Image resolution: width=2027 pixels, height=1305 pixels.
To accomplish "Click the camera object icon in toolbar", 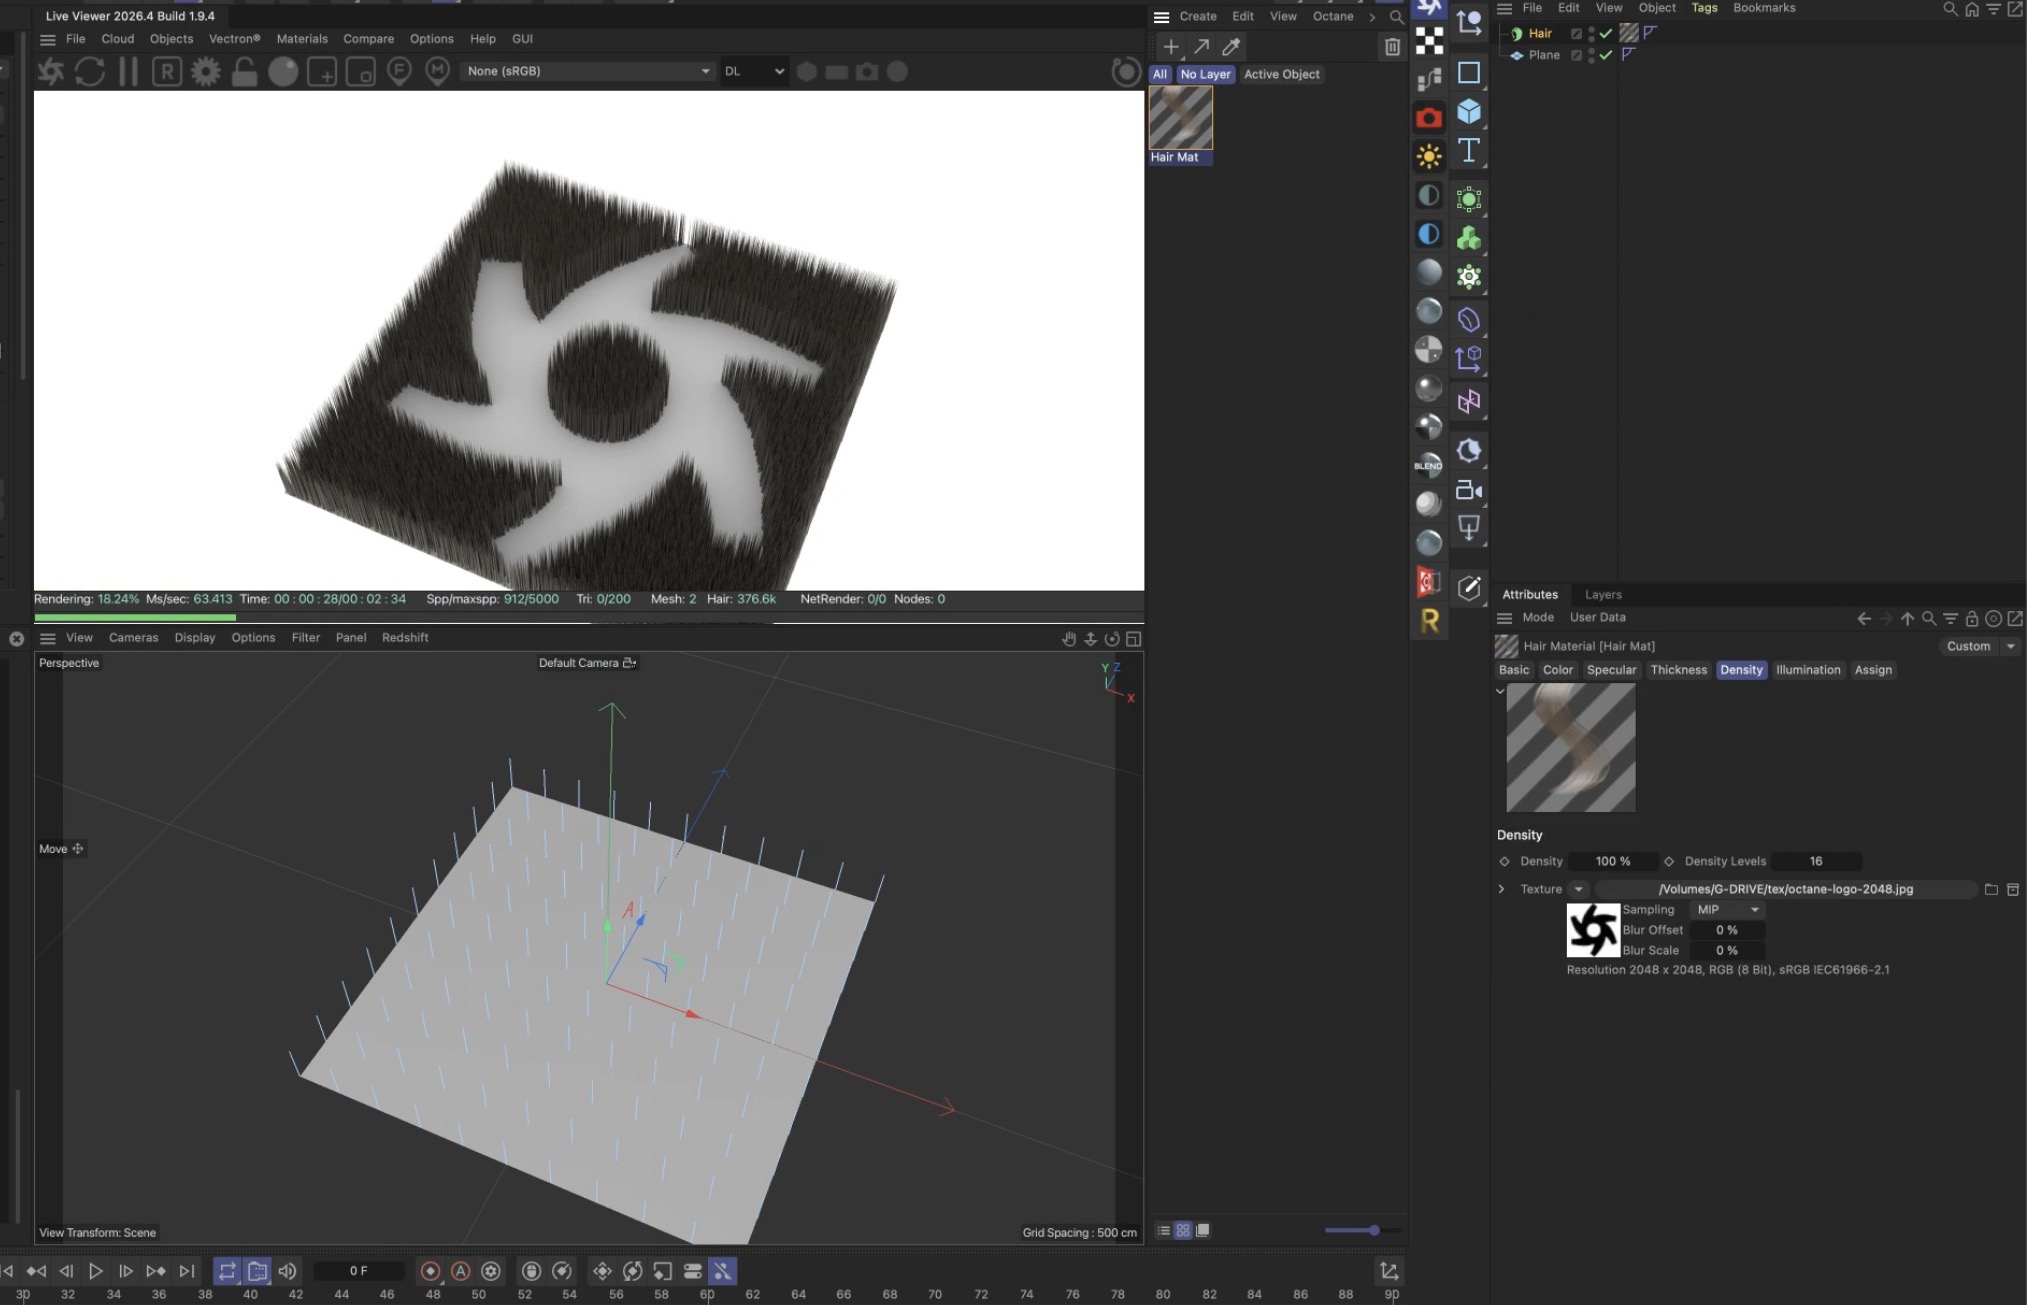I will (x=1469, y=490).
